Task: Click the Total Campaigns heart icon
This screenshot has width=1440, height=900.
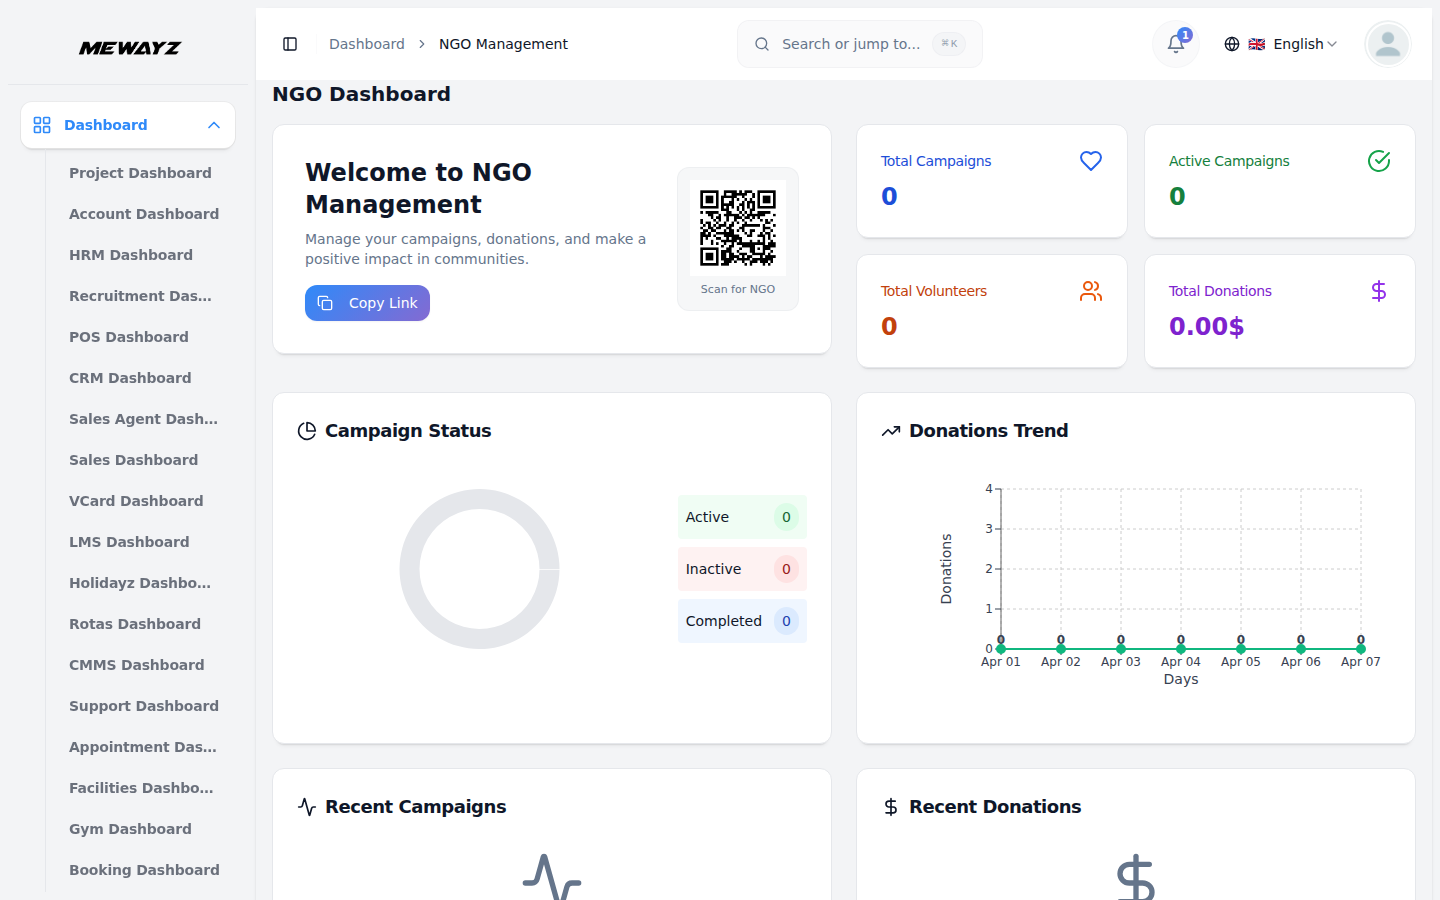Action: 1090,160
